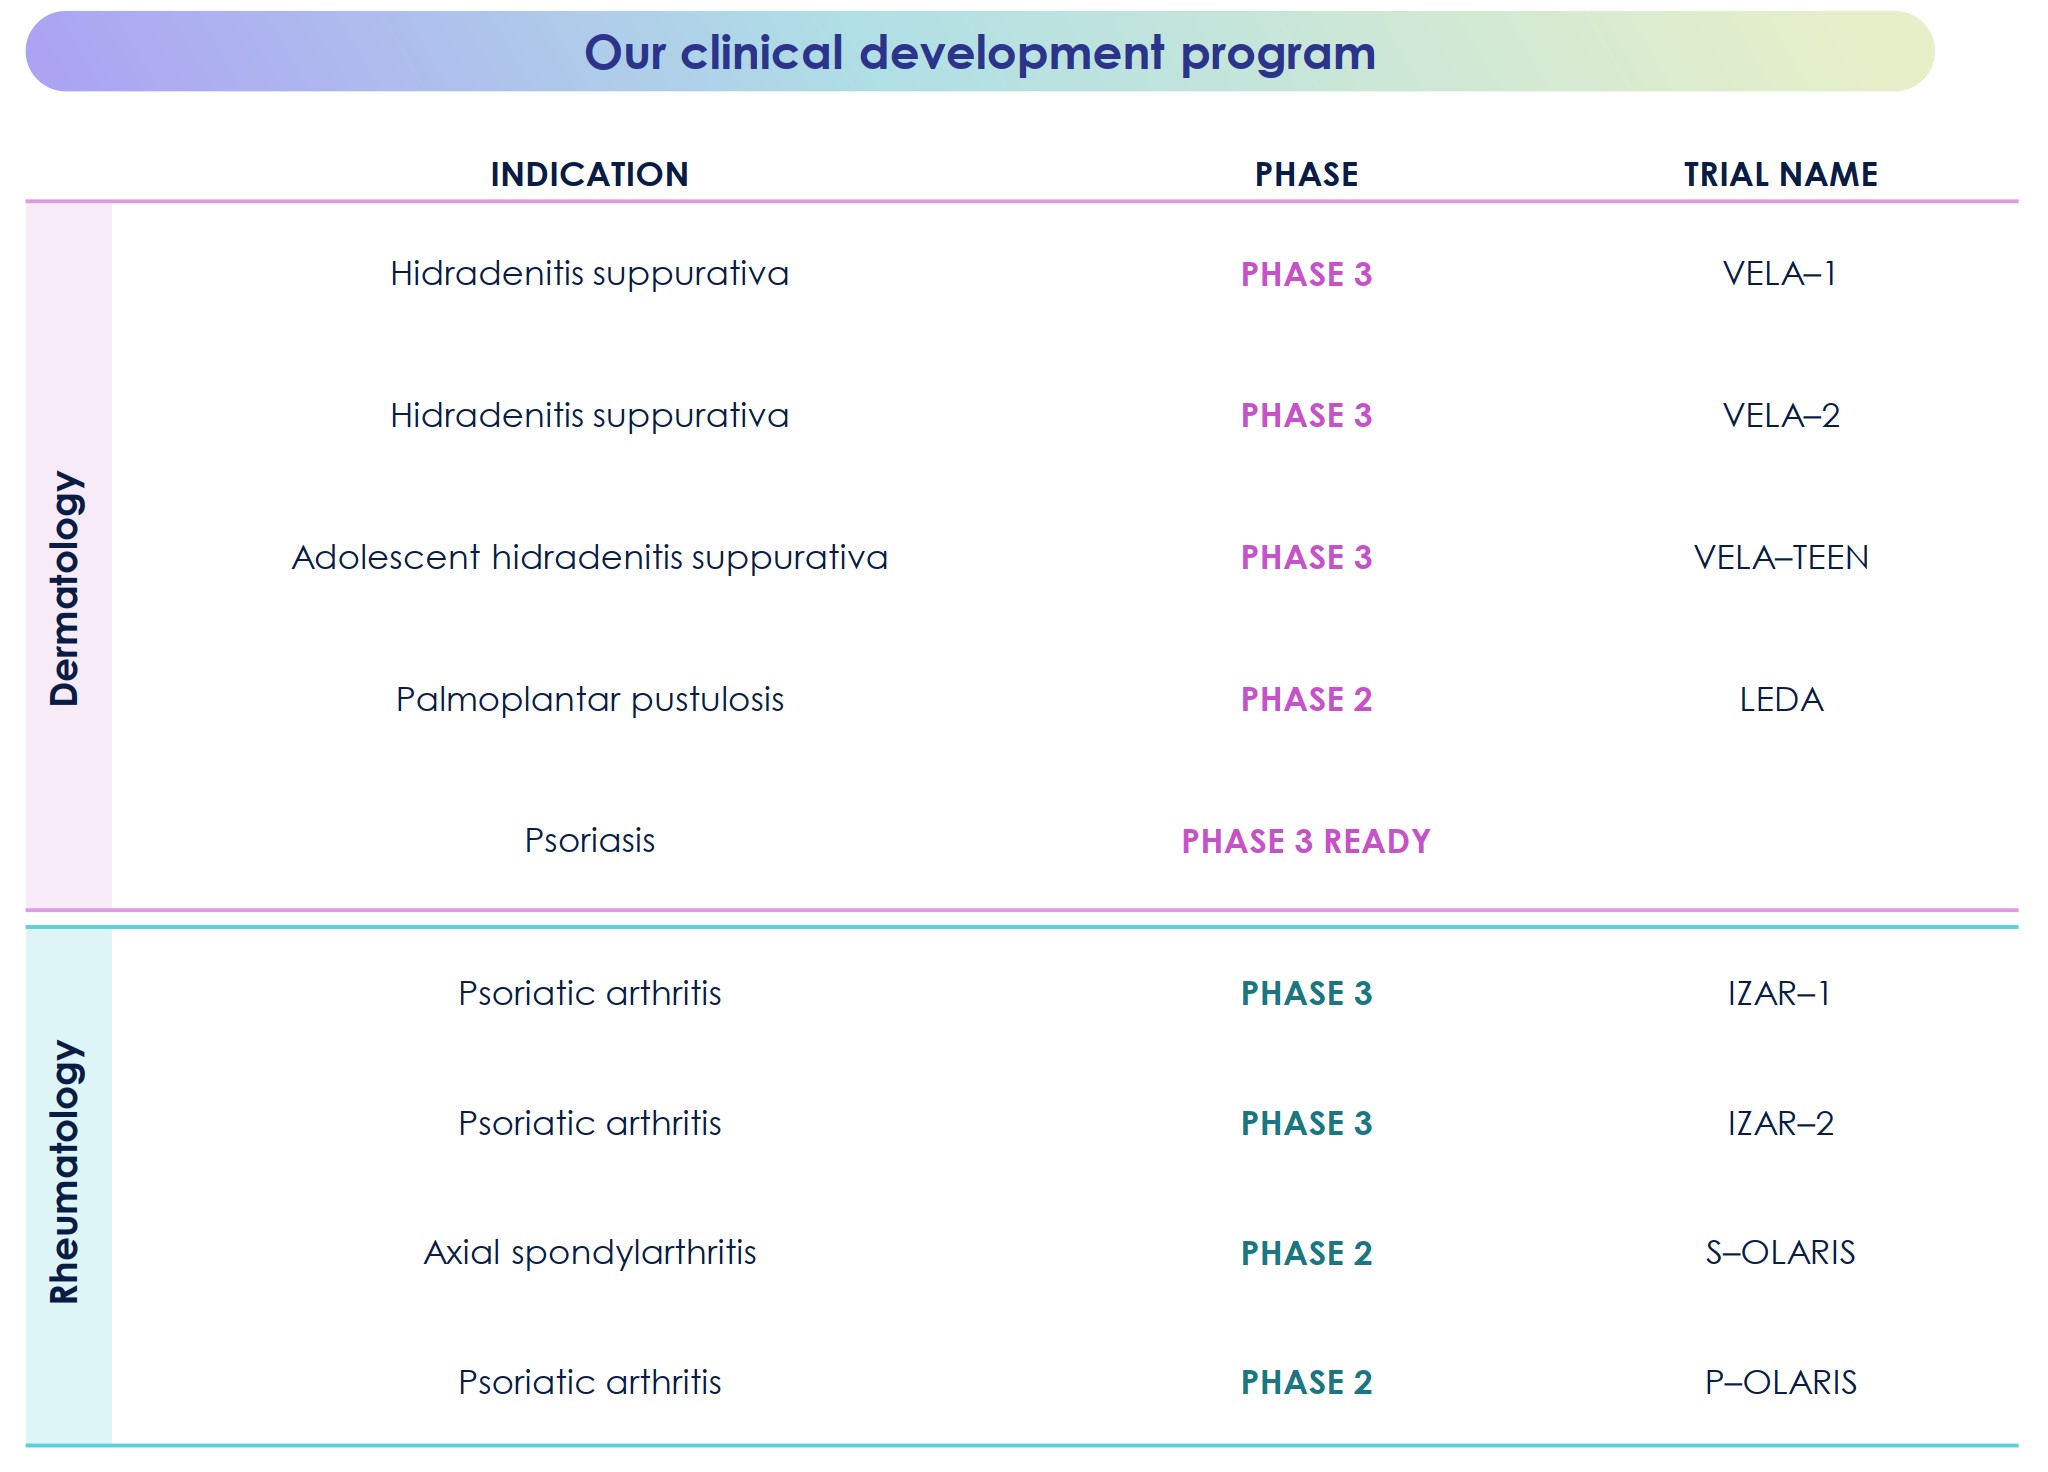Select the Psoriasis indication text
The image size is (2048, 1472).
589,840
